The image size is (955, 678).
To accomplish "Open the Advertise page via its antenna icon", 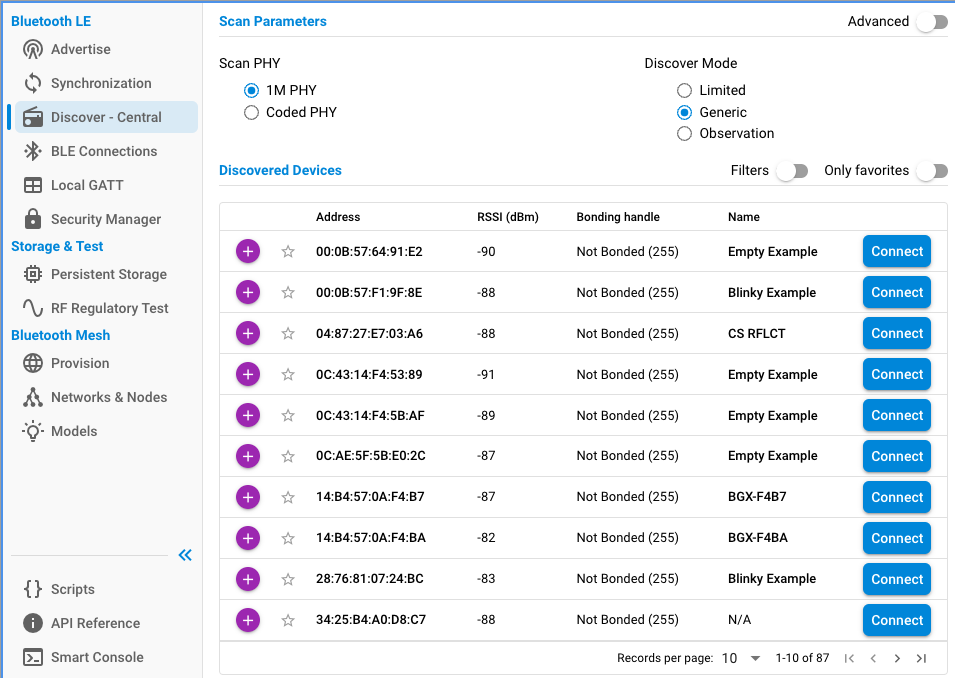I will tap(33, 50).
